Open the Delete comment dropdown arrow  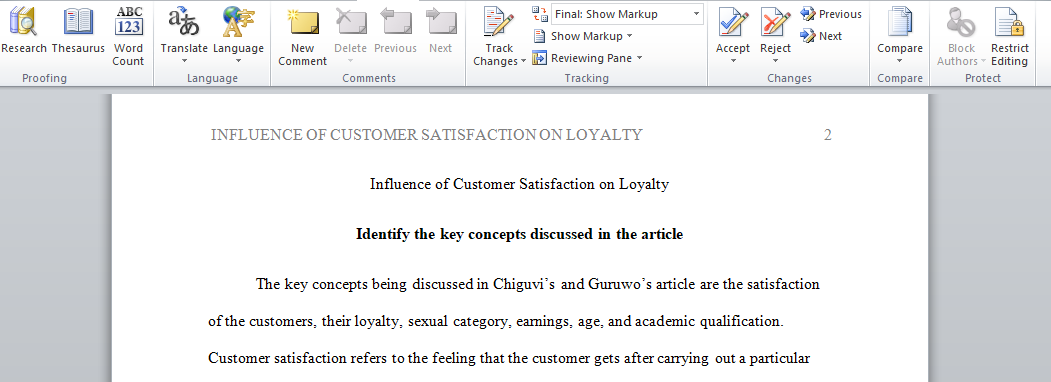[x=351, y=61]
